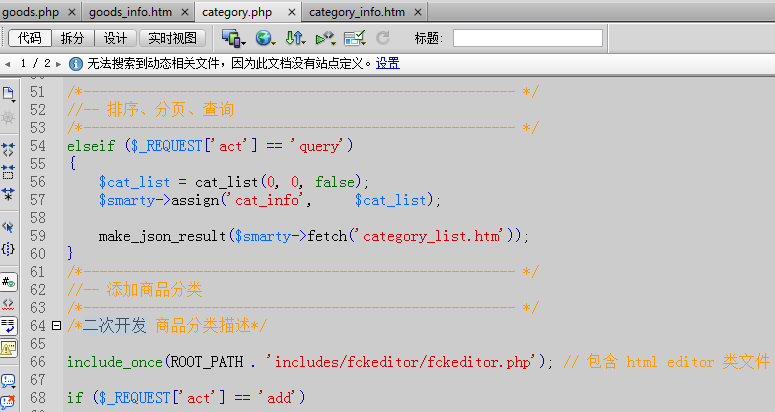Open Preview in Browser globe menu
Image resolution: width=775 pixels, height=412 pixels.
point(265,38)
